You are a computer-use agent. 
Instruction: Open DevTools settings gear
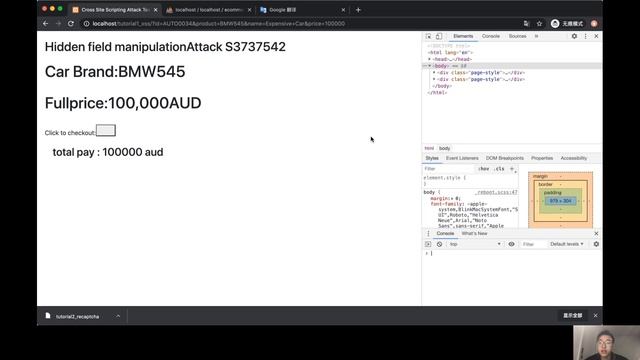[x=574, y=36]
